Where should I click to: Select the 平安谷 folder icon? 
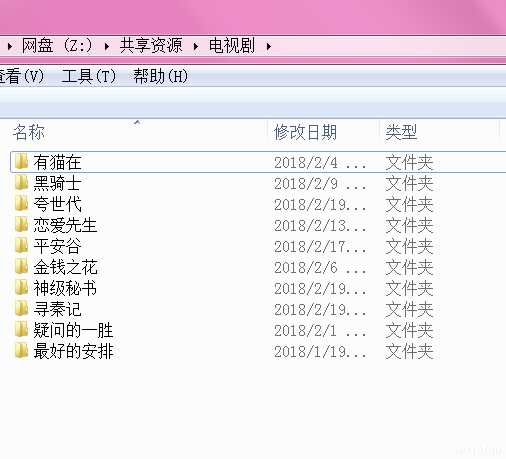tap(21, 245)
